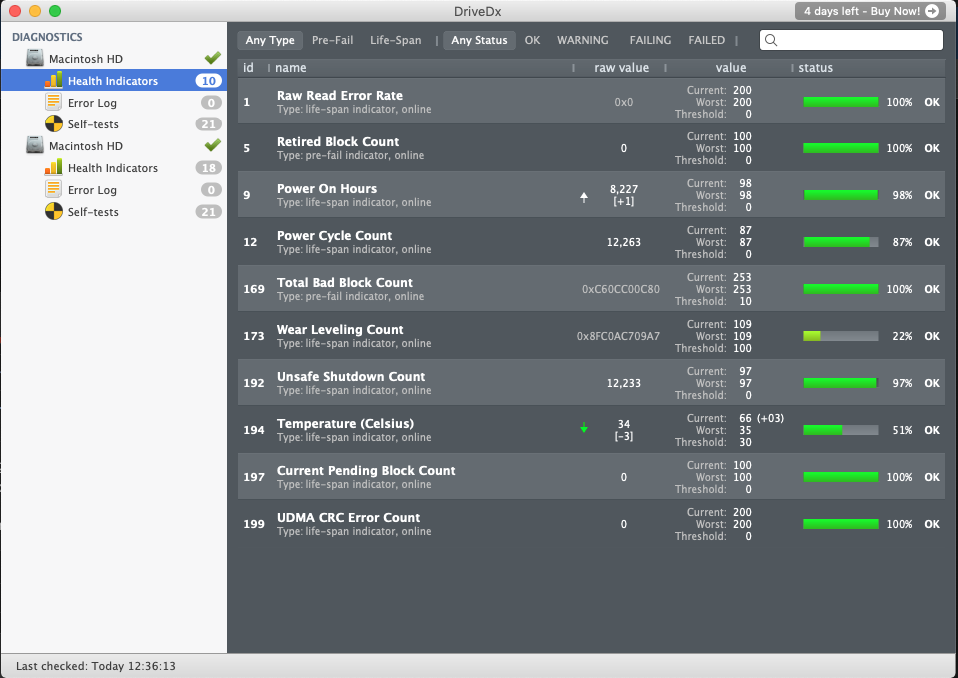
Task: Click the magnifier icon in the search field
Action: pos(771,40)
